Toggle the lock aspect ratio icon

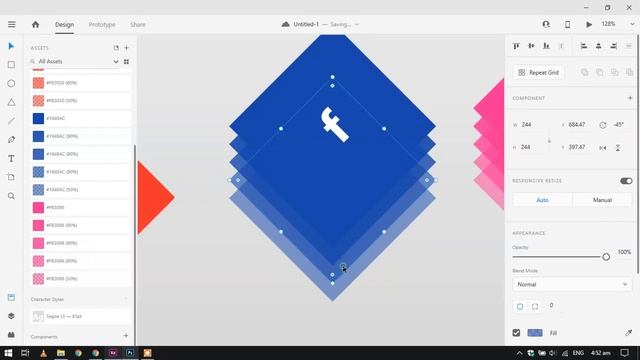click(x=549, y=140)
